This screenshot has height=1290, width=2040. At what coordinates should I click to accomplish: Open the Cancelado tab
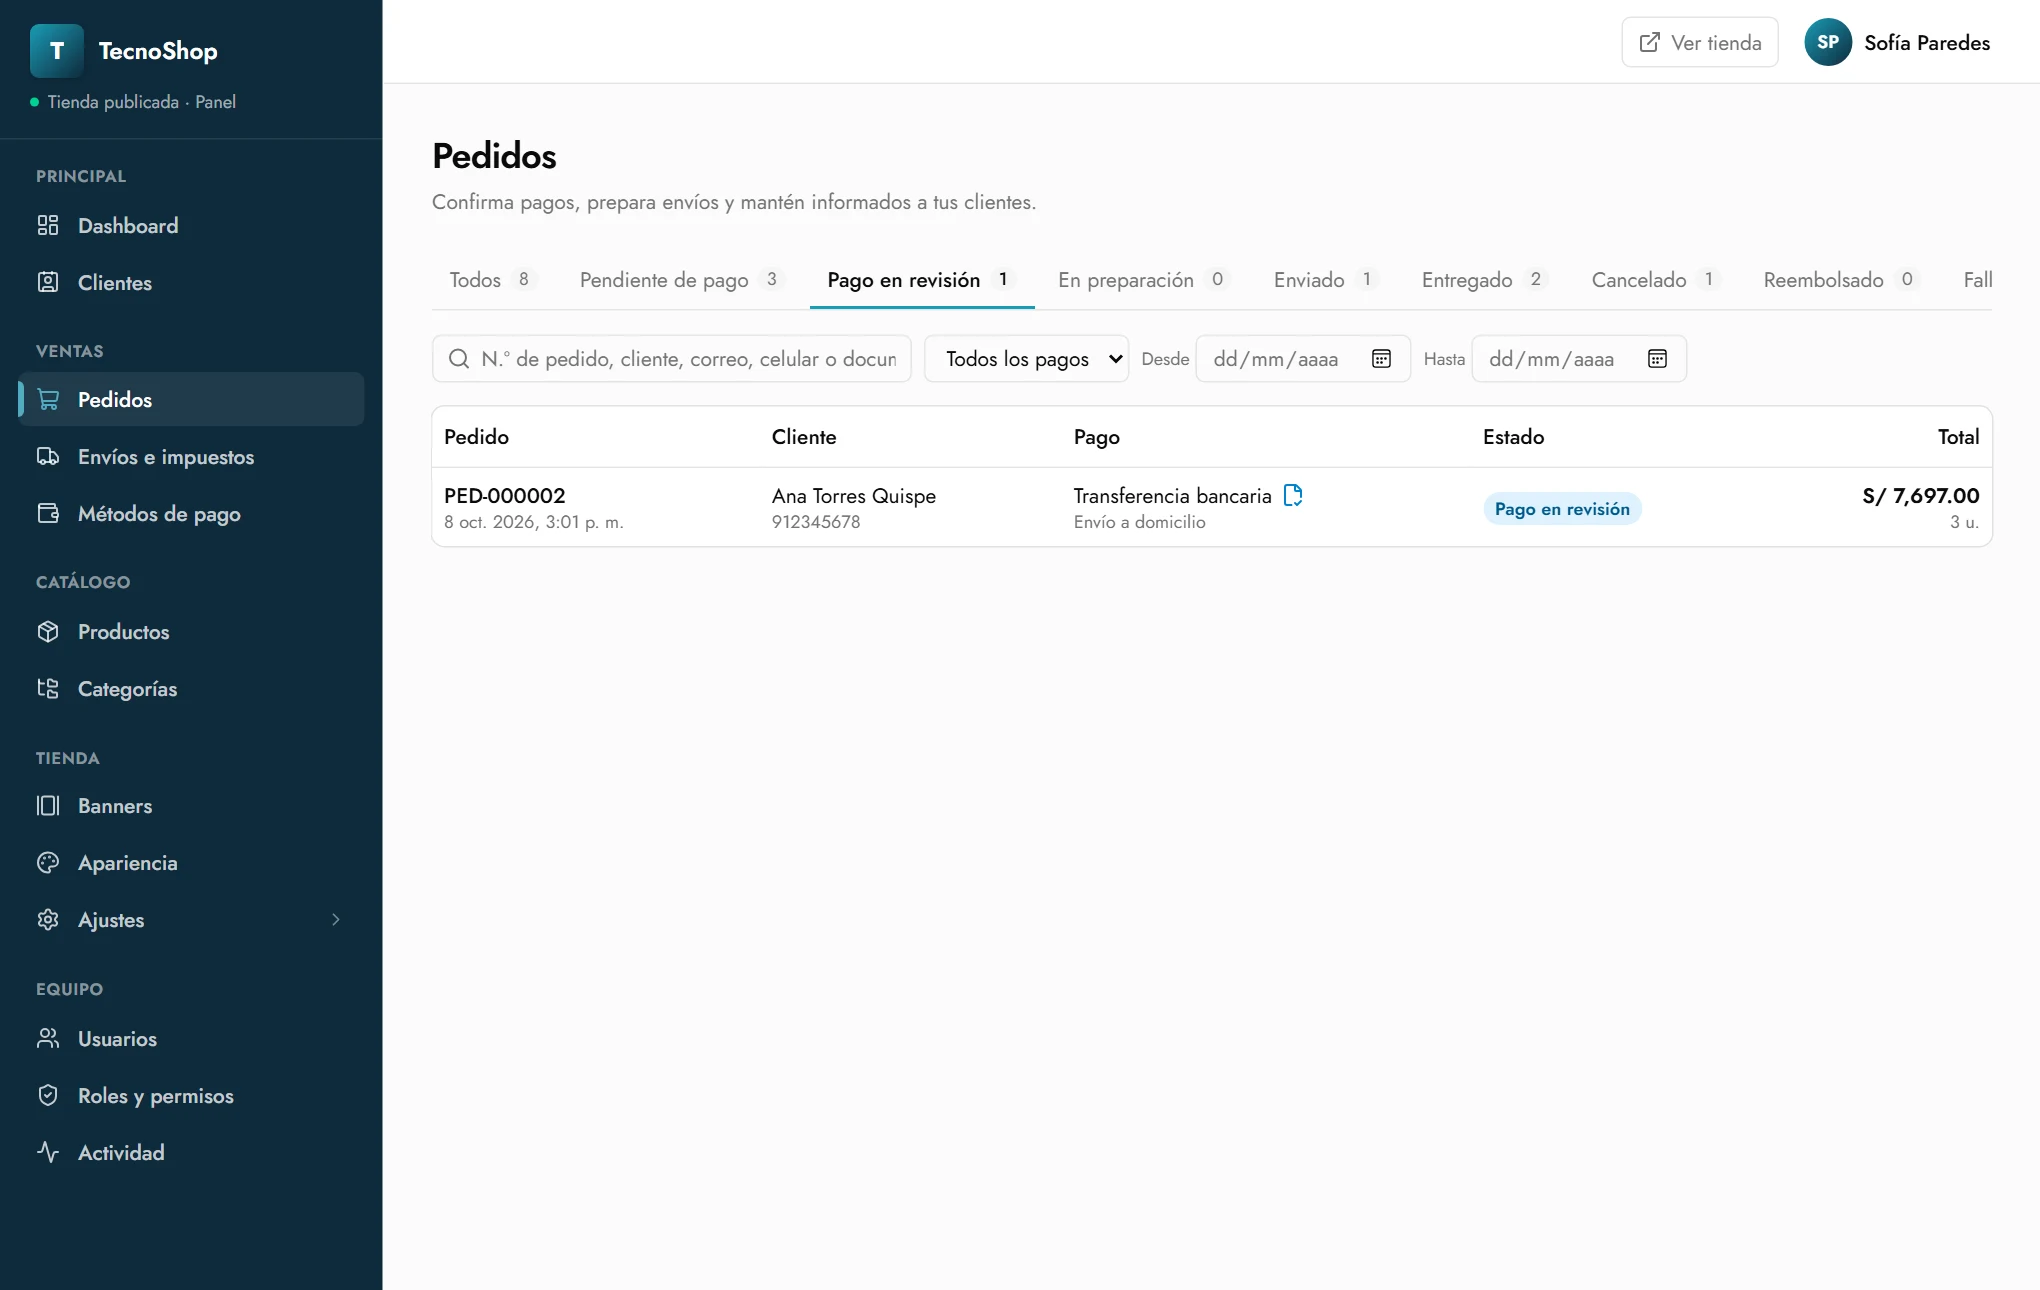point(1654,280)
